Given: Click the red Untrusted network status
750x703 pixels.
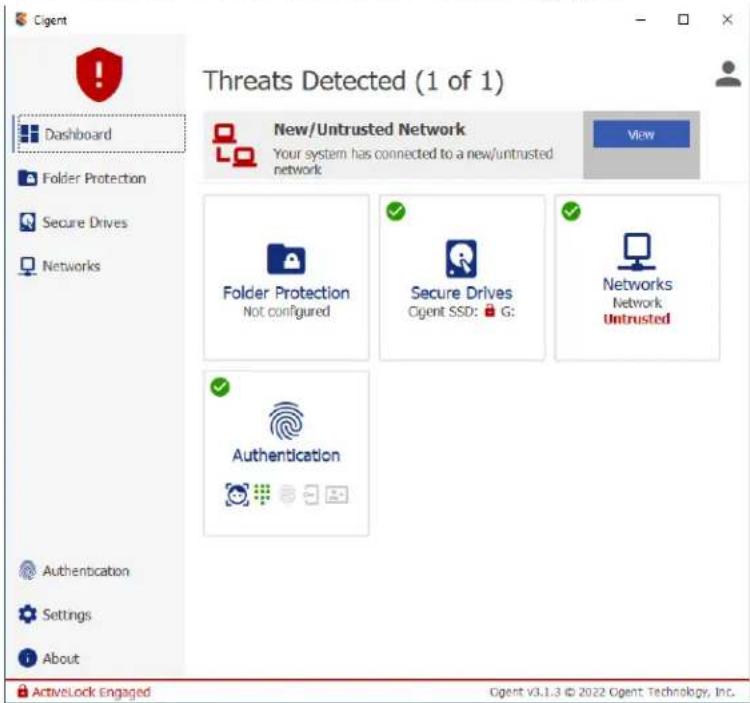Looking at the screenshot, I should click(637, 319).
